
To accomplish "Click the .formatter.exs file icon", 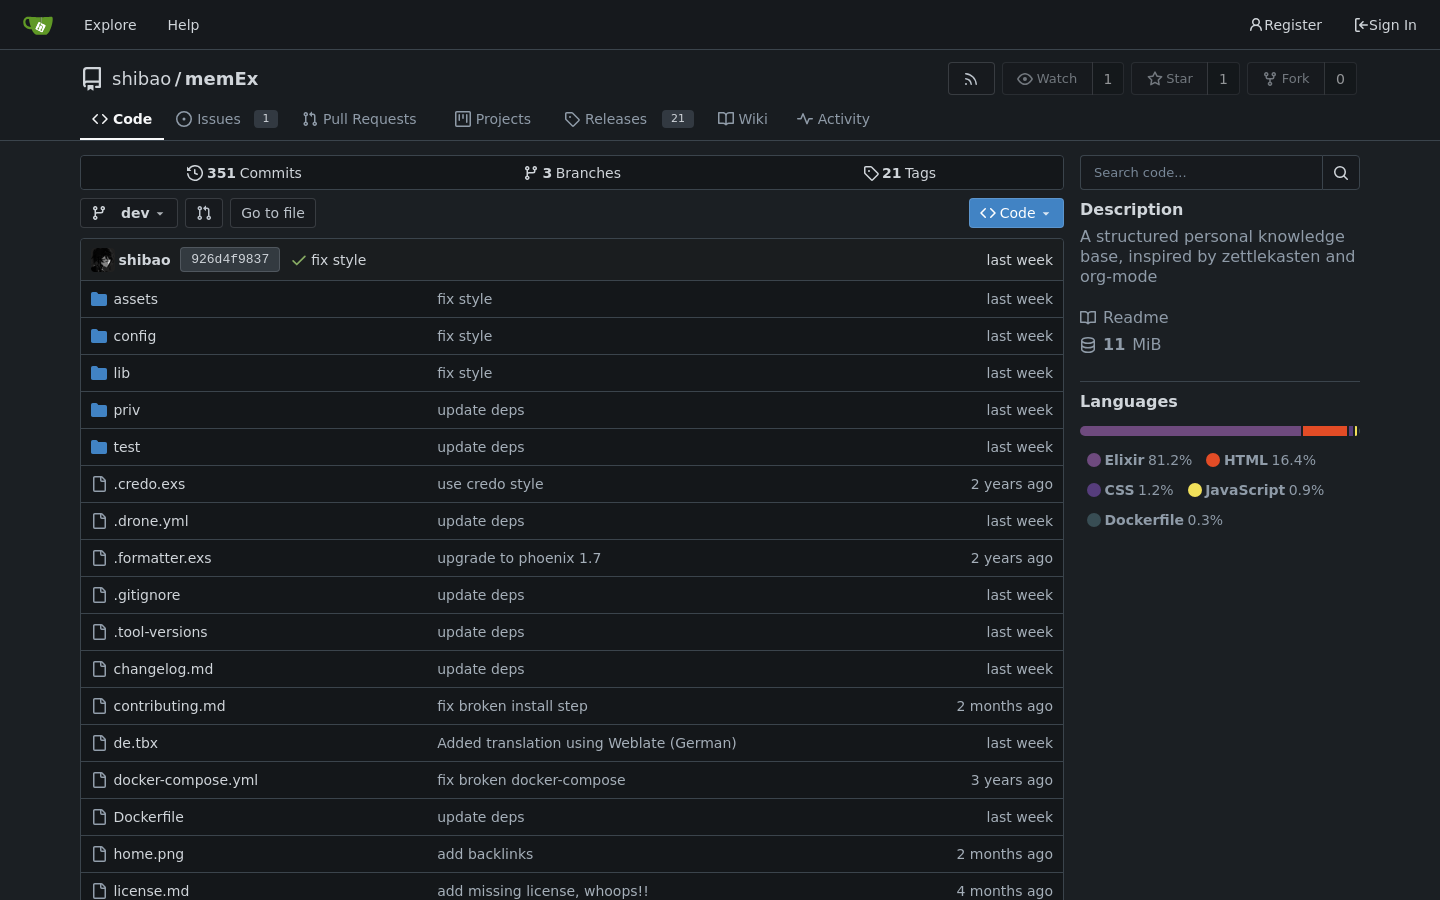I will (x=99, y=558).
